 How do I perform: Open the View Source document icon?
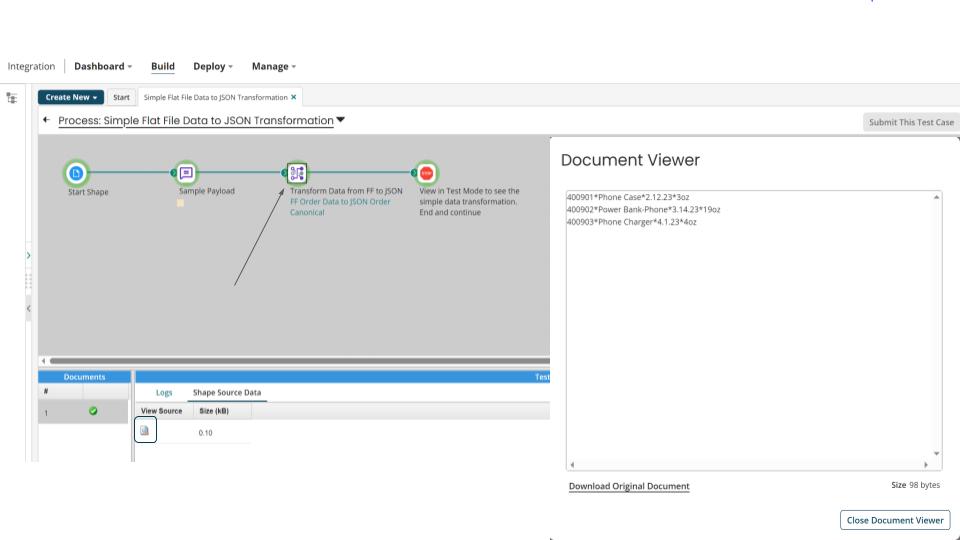(145, 431)
